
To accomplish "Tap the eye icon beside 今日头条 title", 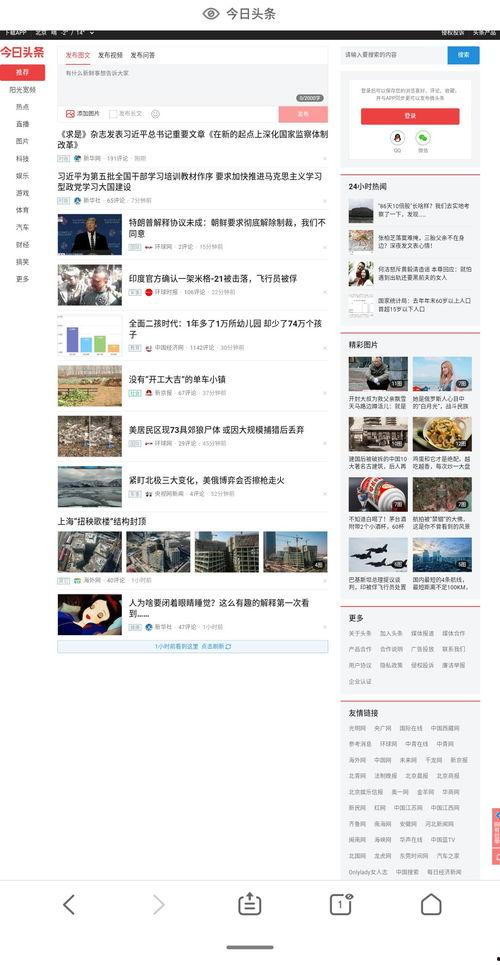I will (x=211, y=14).
